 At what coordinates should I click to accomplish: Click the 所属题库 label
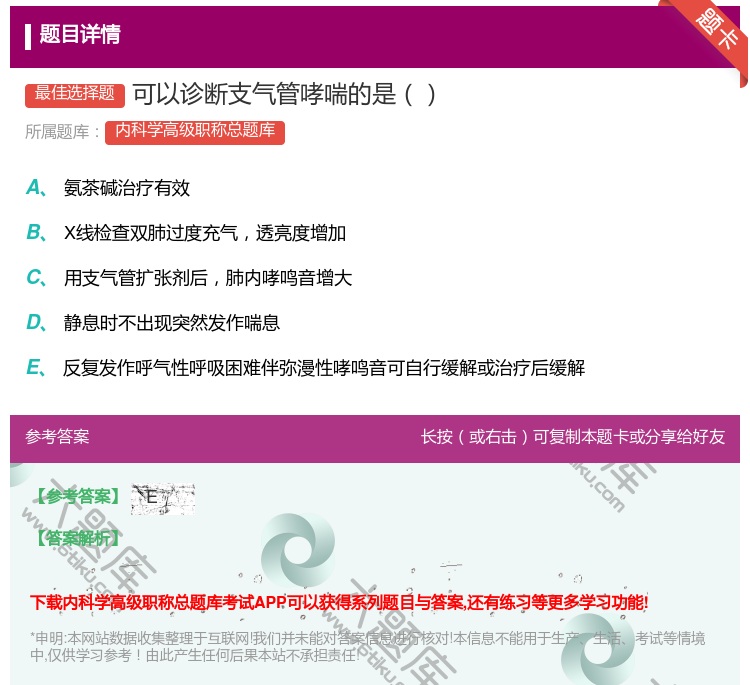tap(62, 132)
